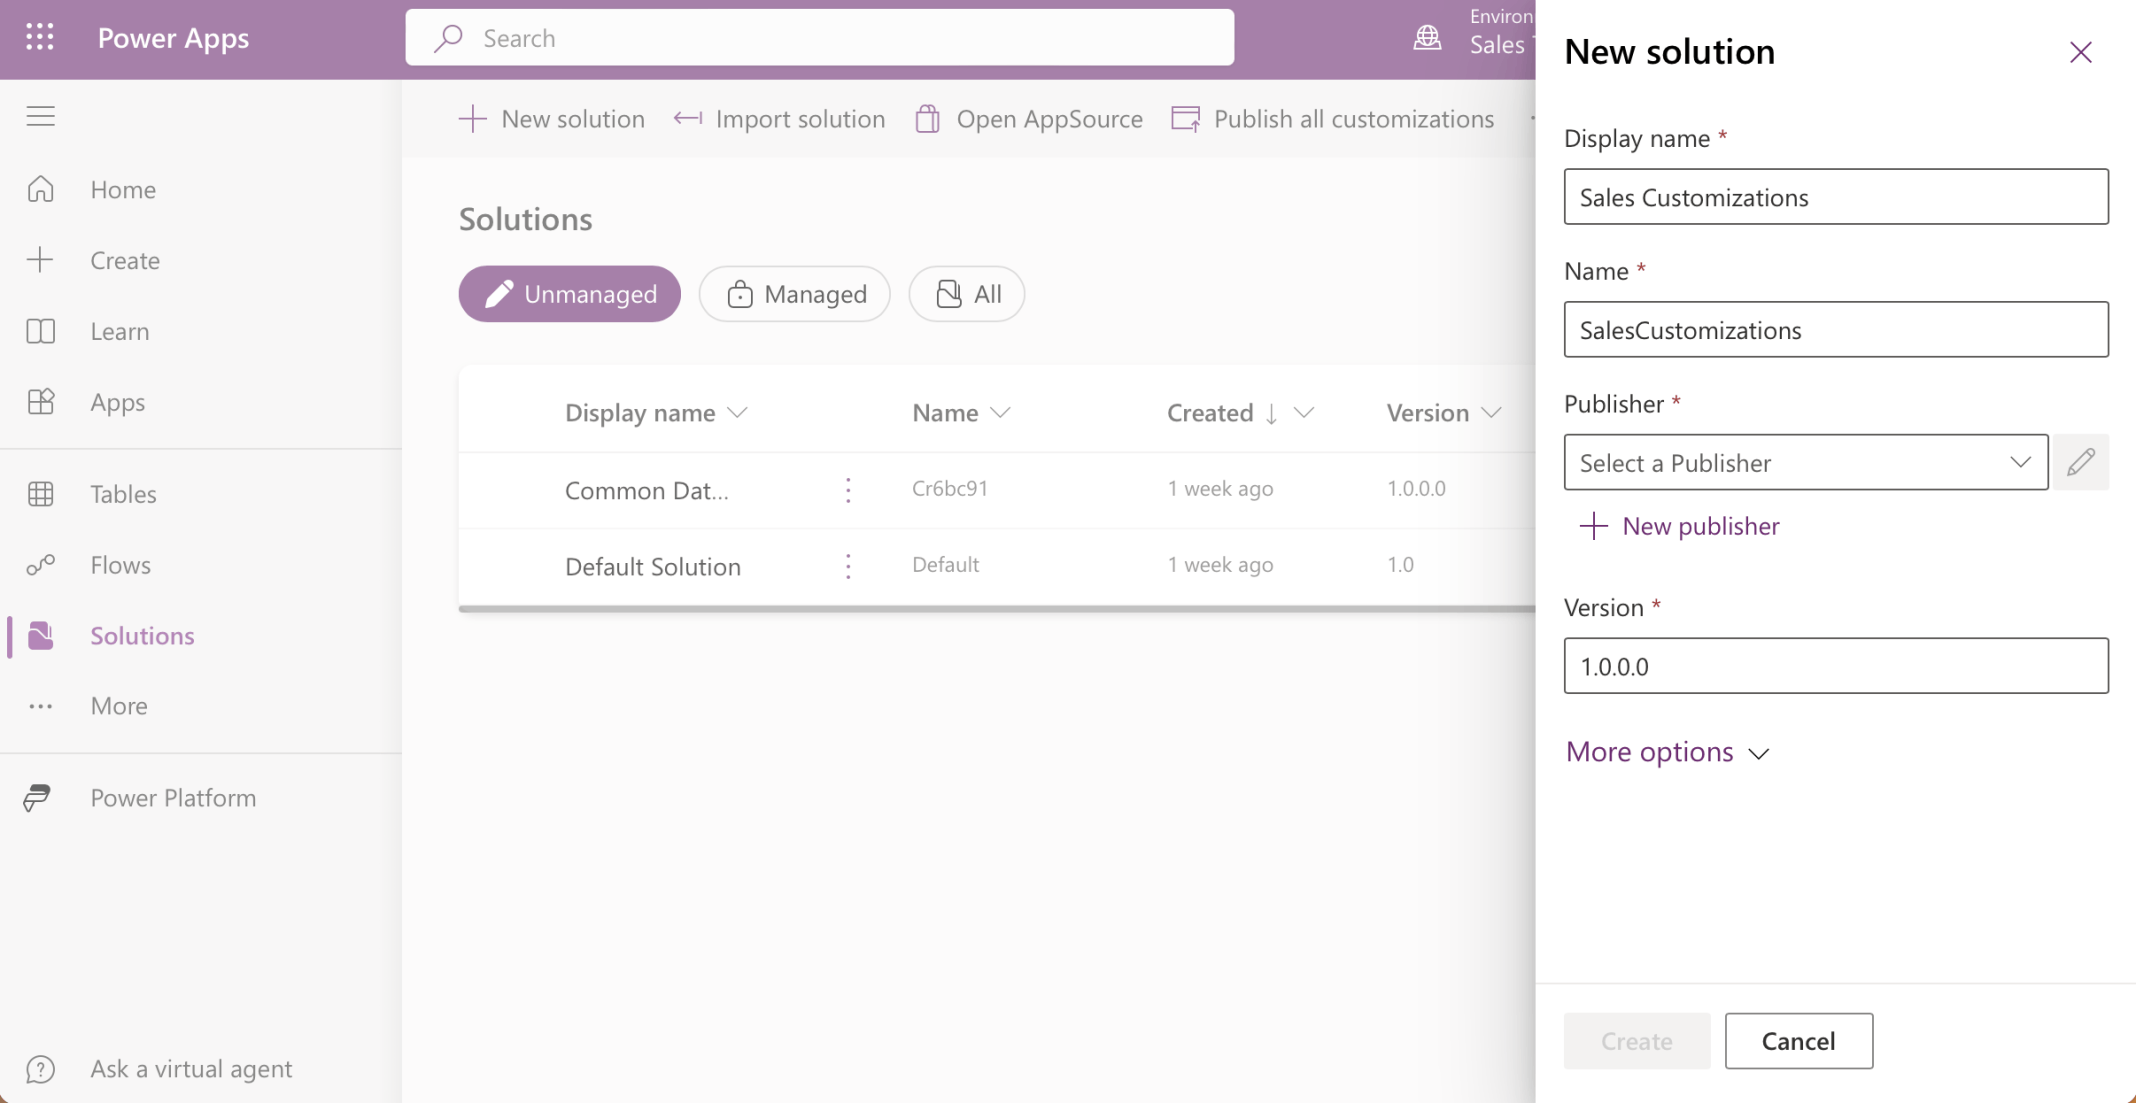Viewport: 2136px width, 1103px height.
Task: Switch to the Unmanaged solutions filter
Action: coord(569,294)
